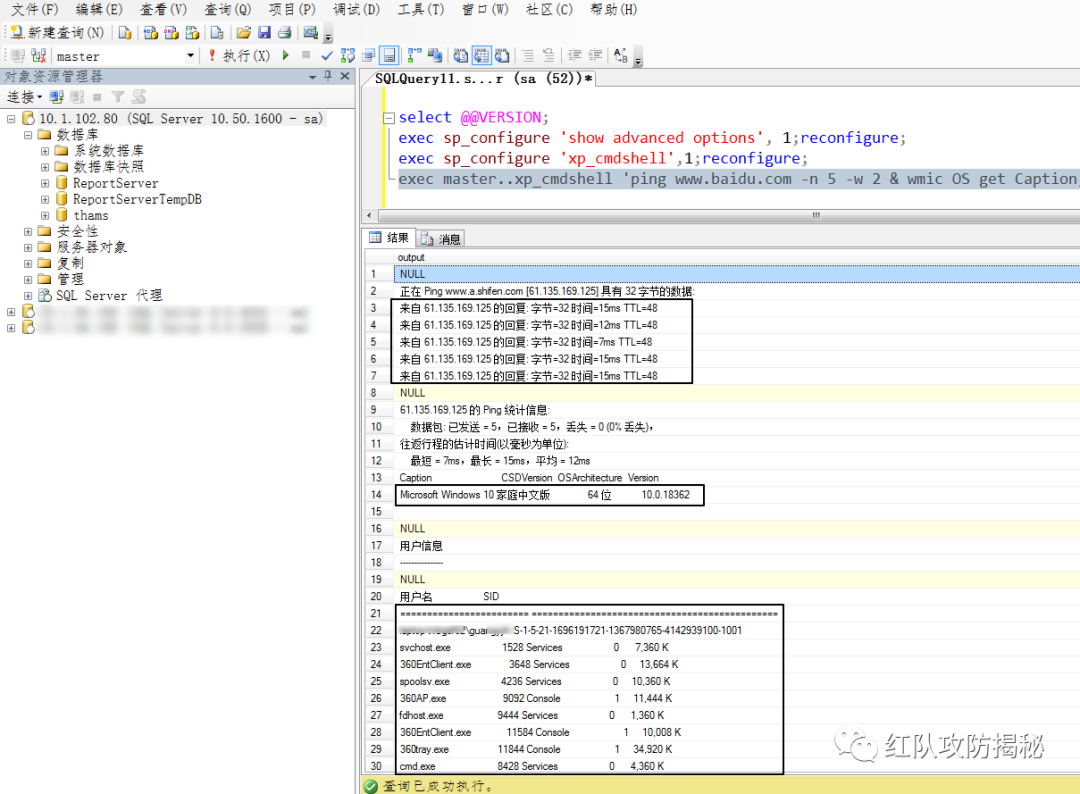The image size is (1080, 794).
Task: Select Results to Grid output mode
Action: click(x=481, y=56)
